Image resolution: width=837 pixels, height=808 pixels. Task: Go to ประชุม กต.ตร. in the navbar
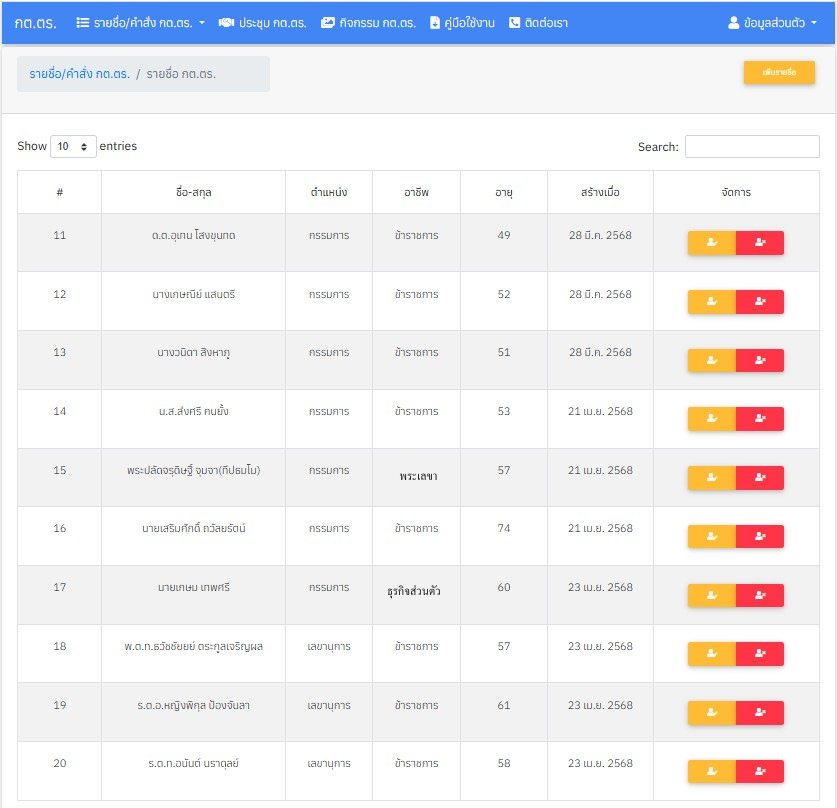[x=262, y=22]
